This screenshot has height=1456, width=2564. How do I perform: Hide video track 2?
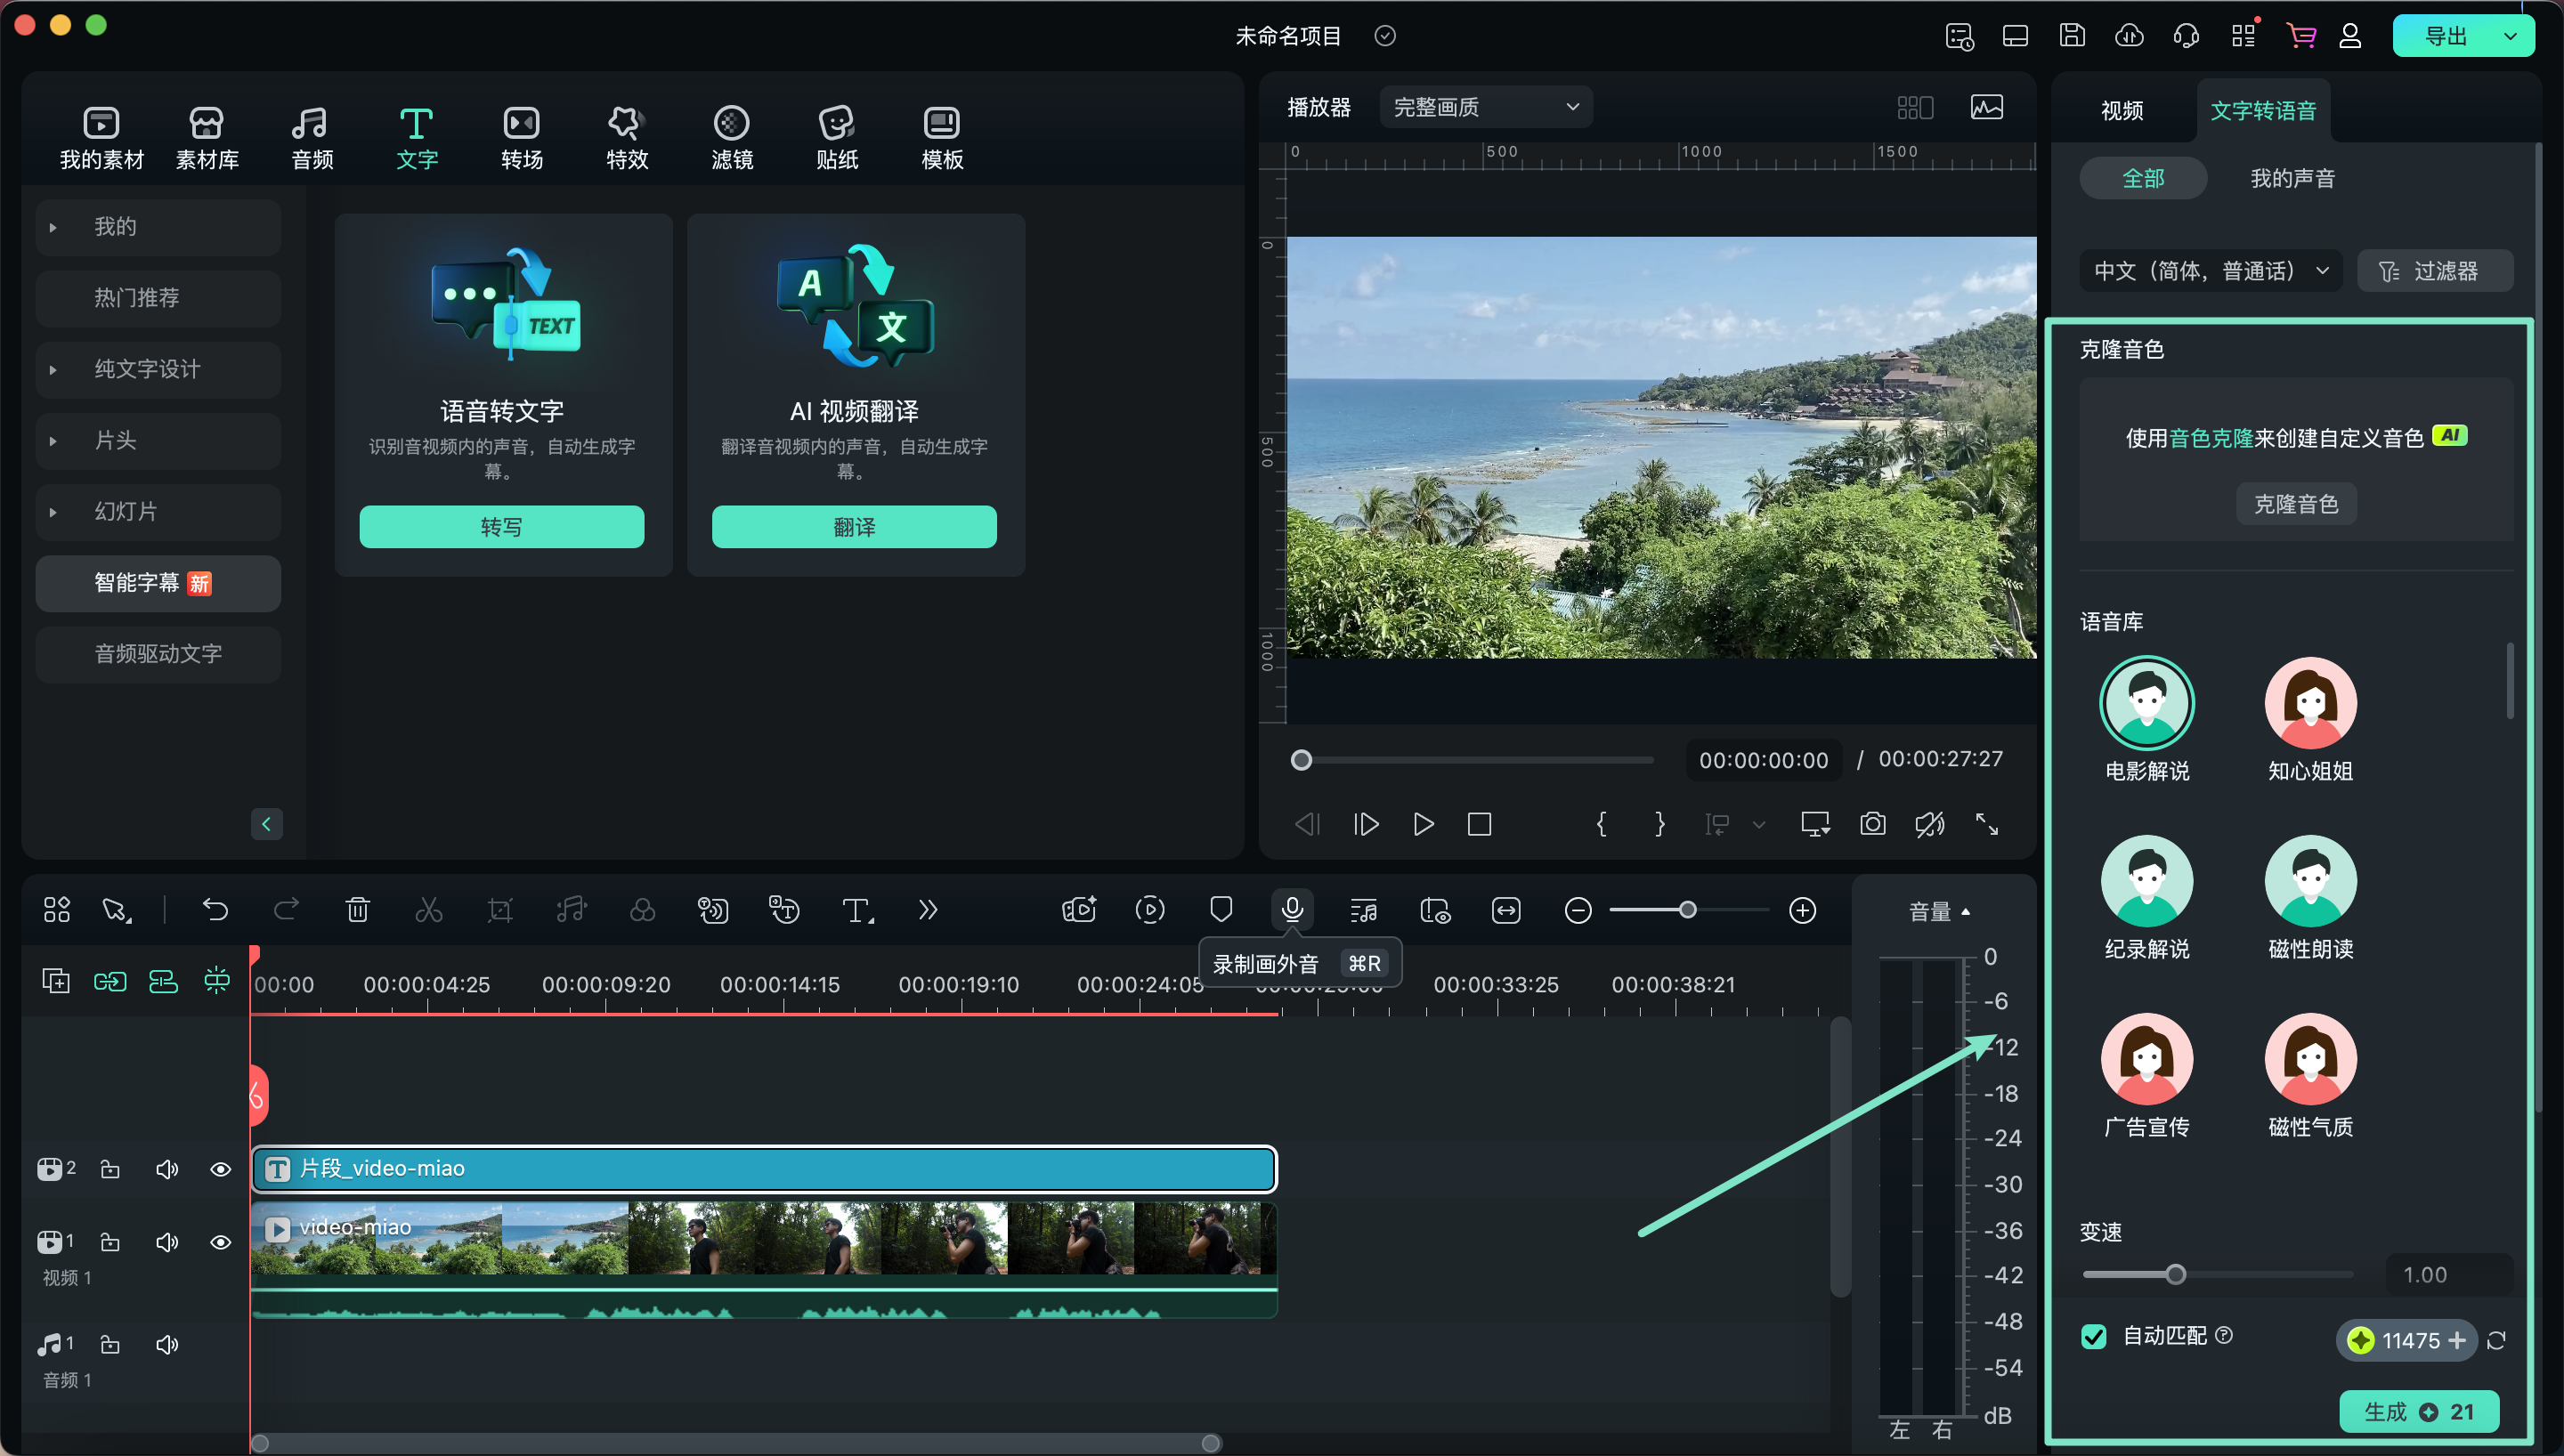point(221,1169)
